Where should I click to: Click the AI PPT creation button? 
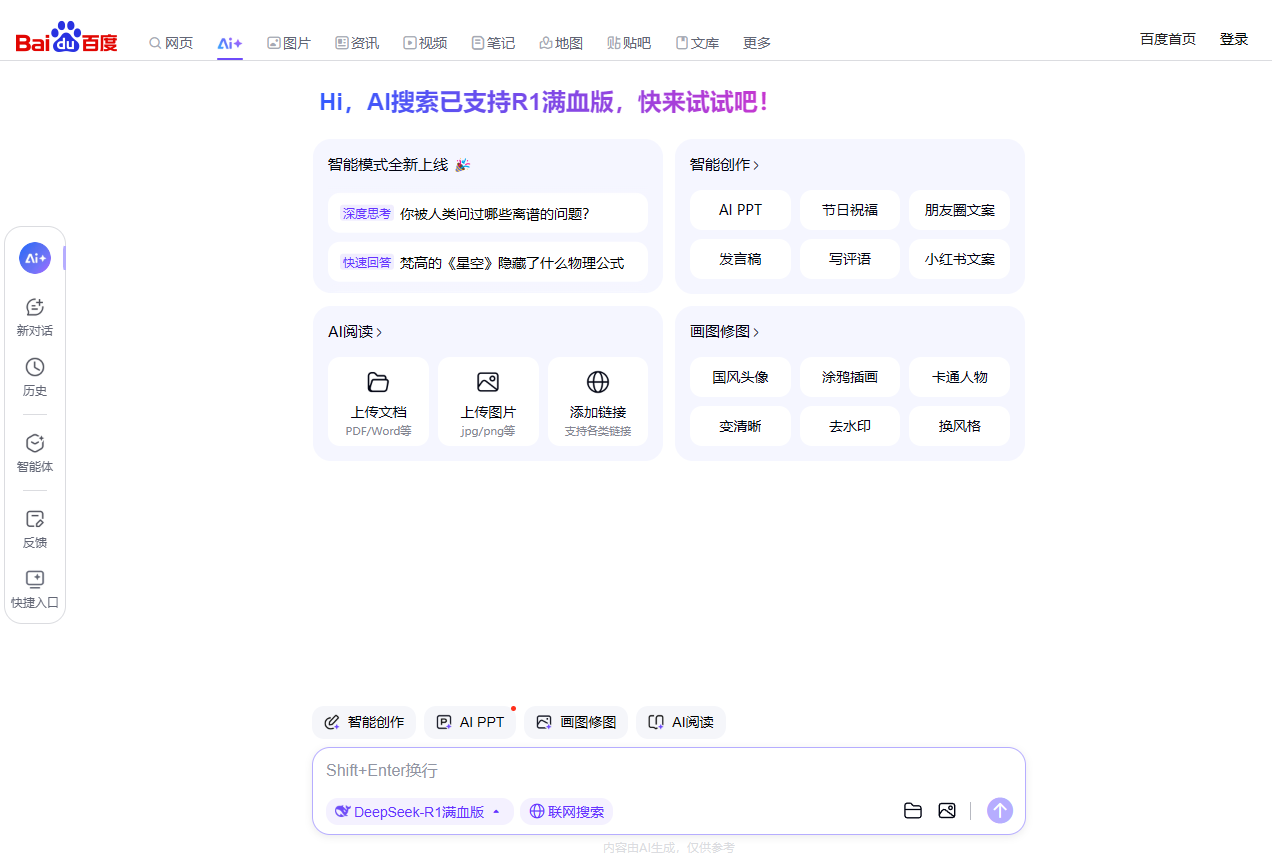coord(740,209)
